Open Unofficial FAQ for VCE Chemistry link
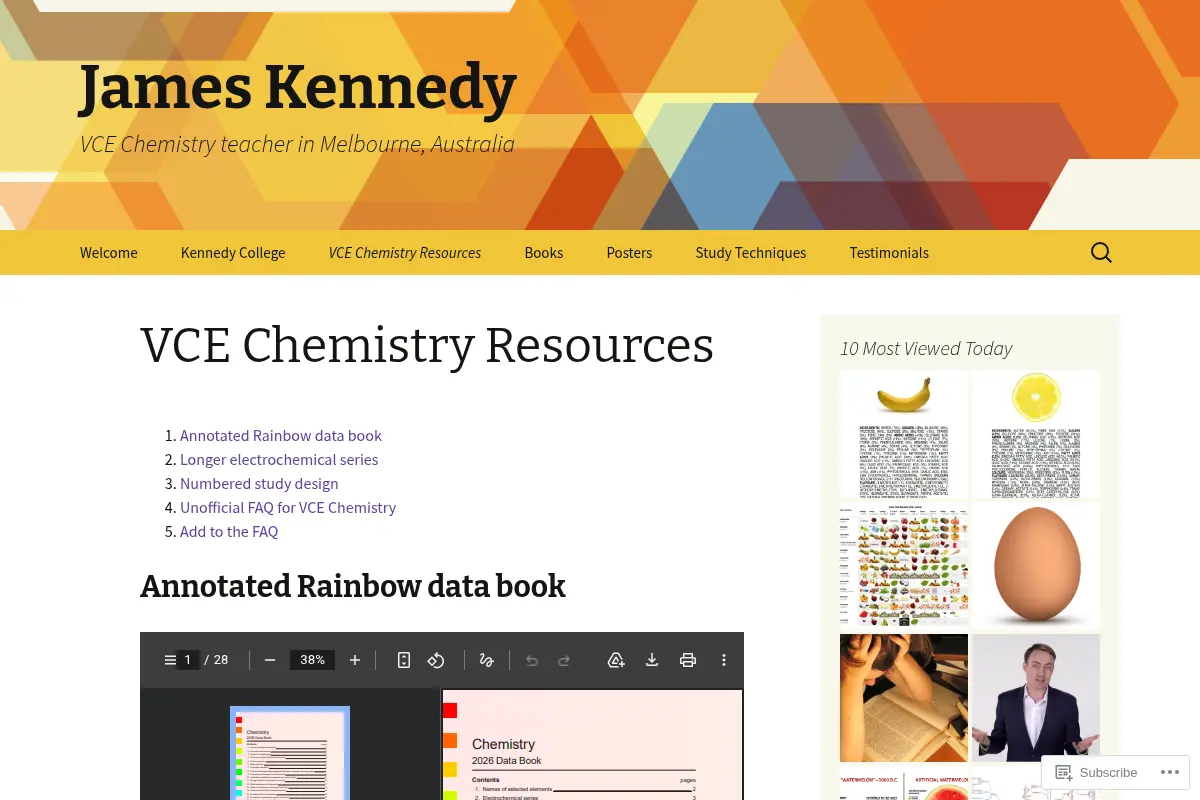Viewport: 1200px width, 800px height. [x=288, y=508]
